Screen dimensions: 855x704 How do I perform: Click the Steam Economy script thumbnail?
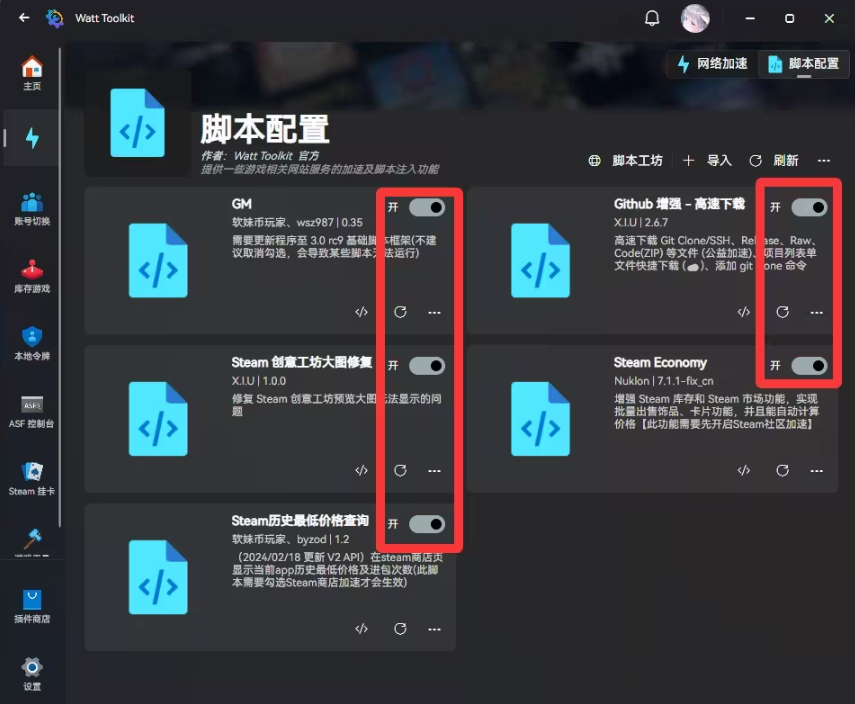pyautogui.click(x=540, y=419)
